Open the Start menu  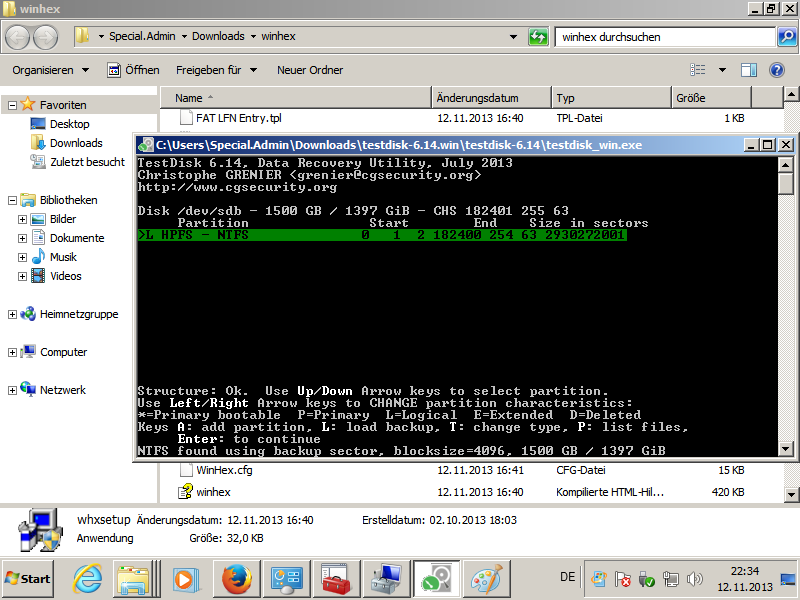coord(27,579)
